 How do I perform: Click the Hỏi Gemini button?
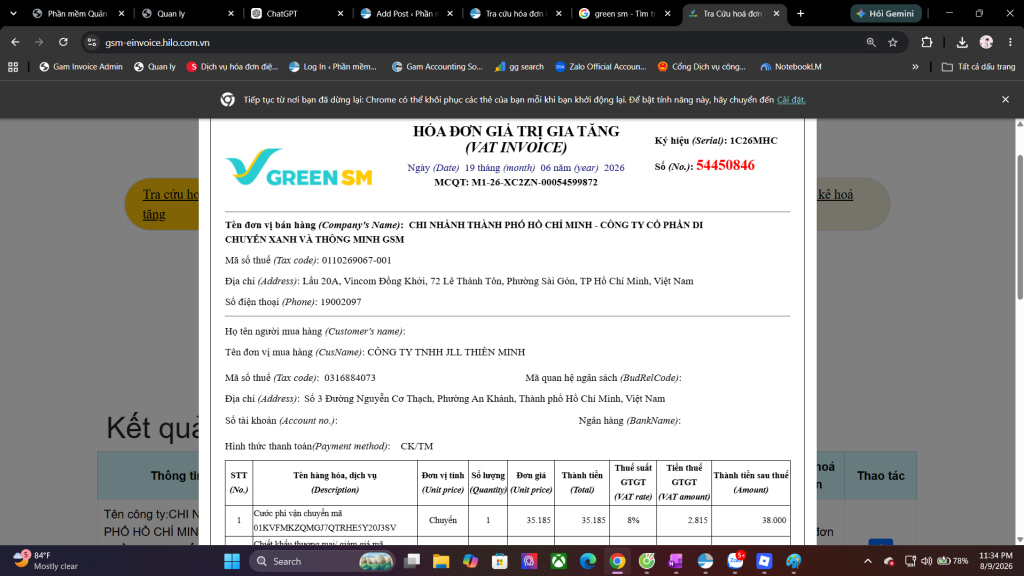pyautogui.click(x=886, y=14)
